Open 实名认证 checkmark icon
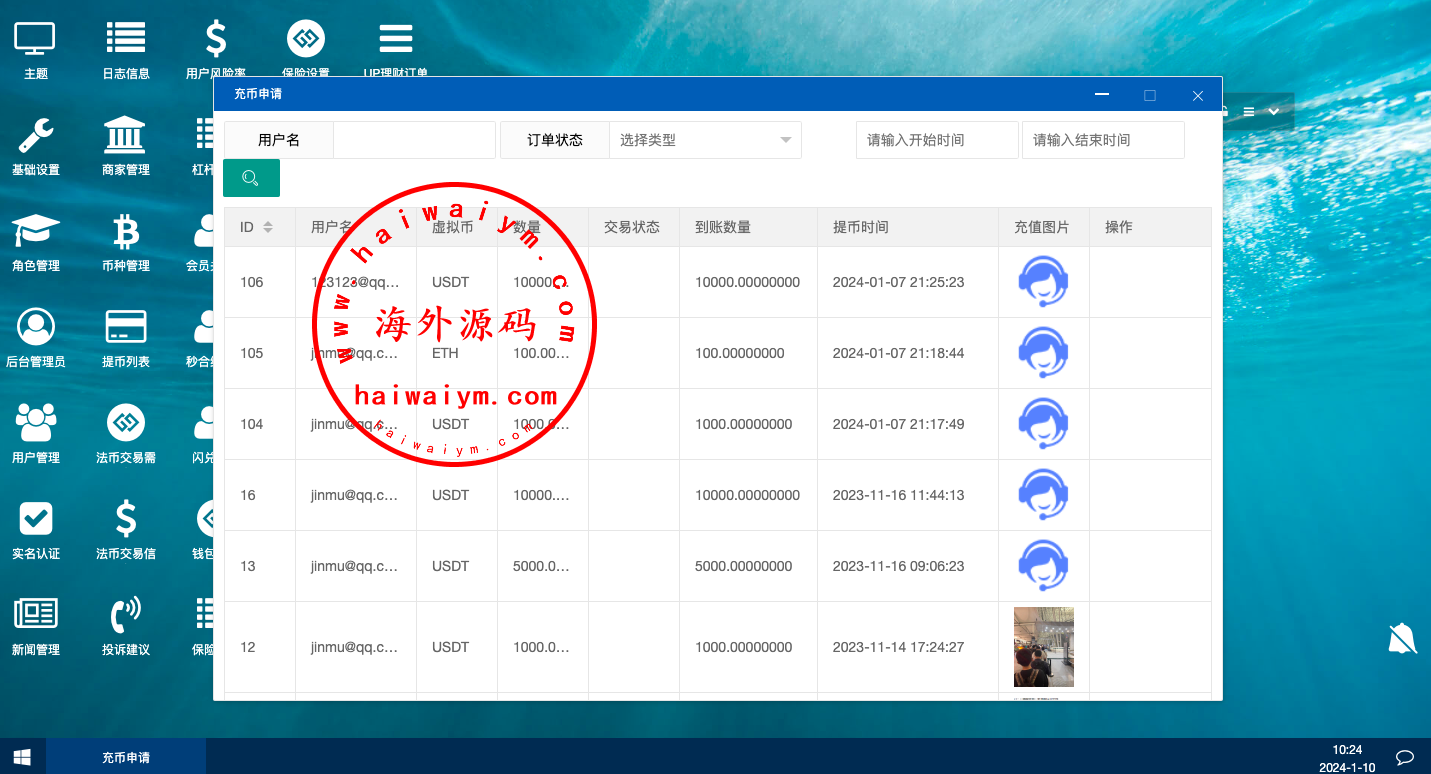 tap(35, 520)
